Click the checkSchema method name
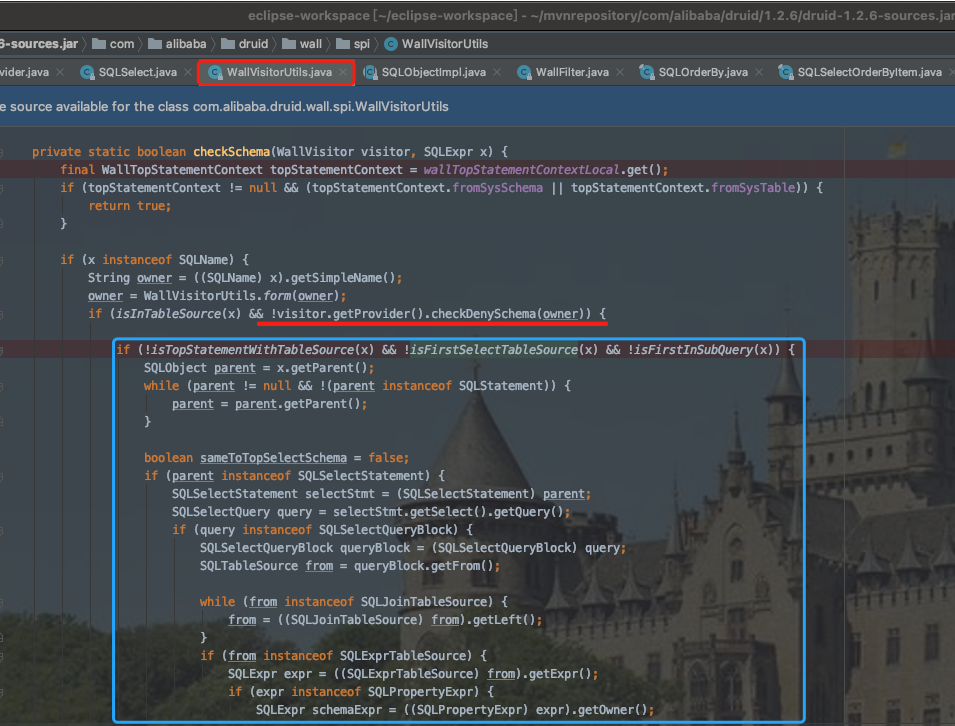The width and height of the screenshot is (955, 726). [231, 152]
